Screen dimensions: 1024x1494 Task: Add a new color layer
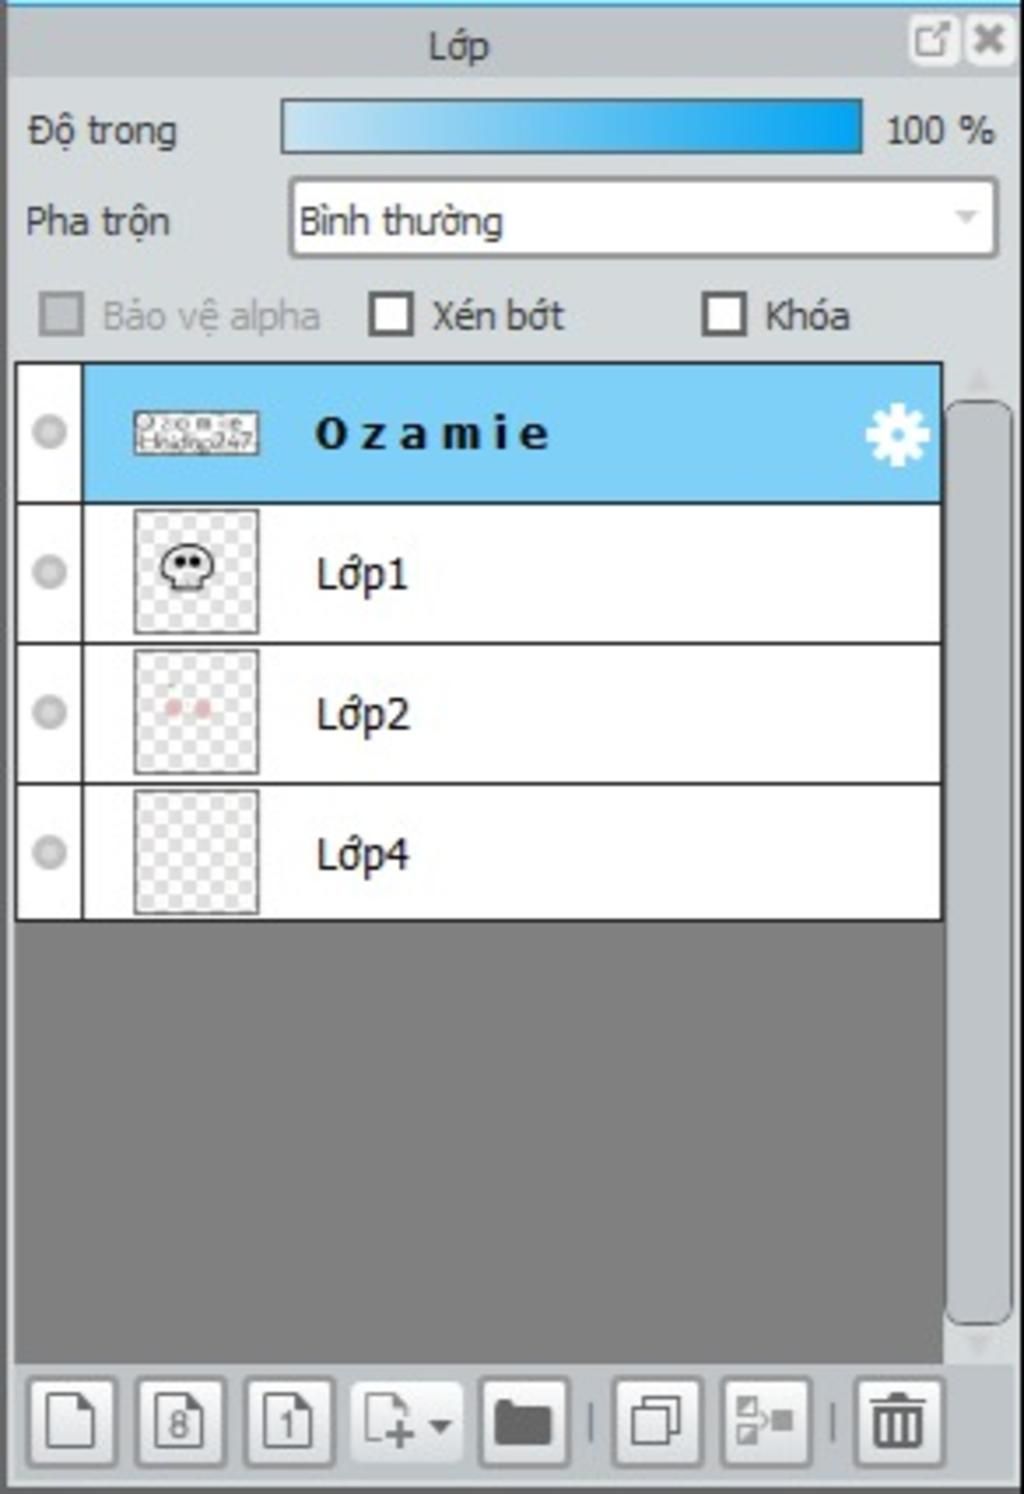click(72, 1421)
